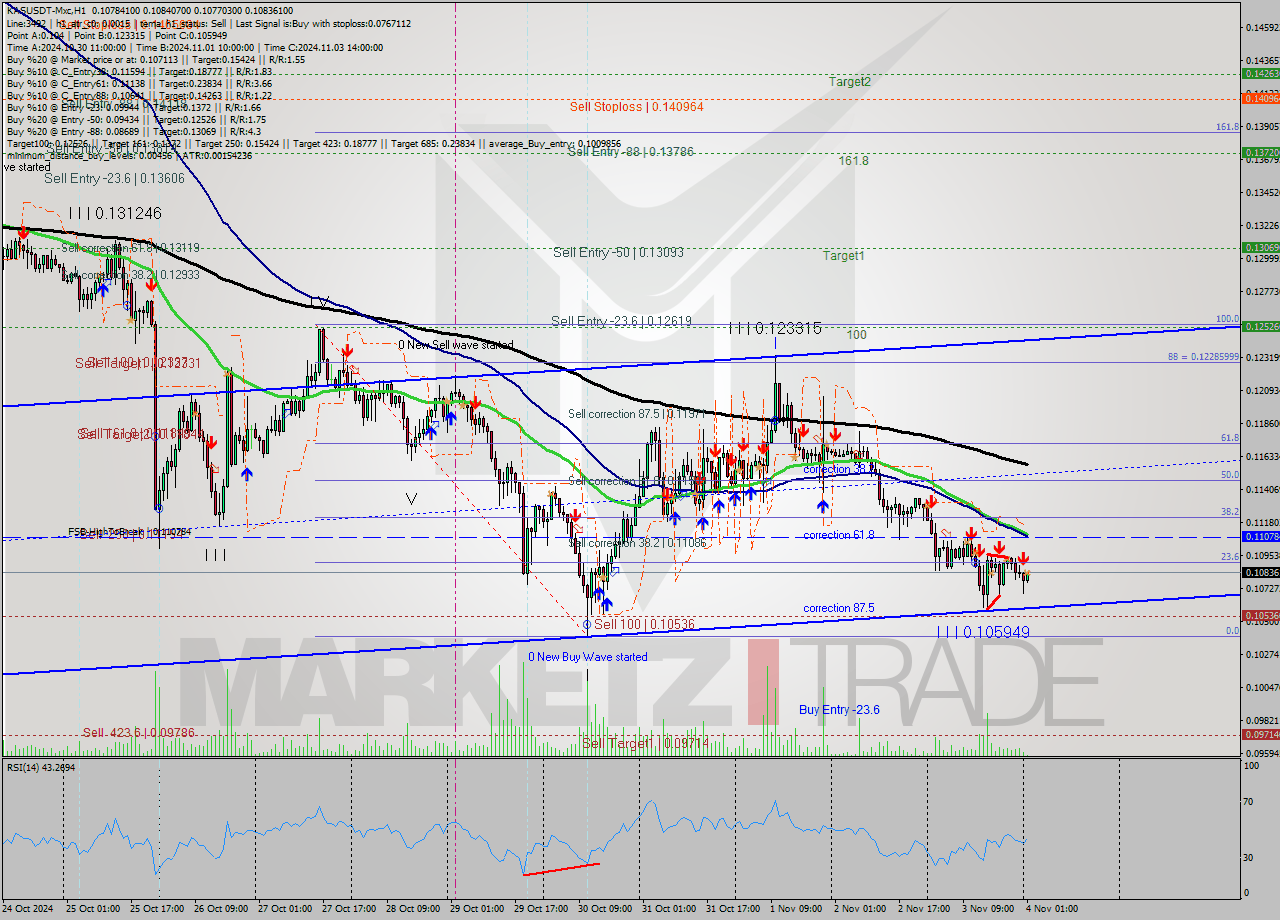Click the '| | | 0.123315' peak label
The image size is (1280, 920).
(775, 328)
